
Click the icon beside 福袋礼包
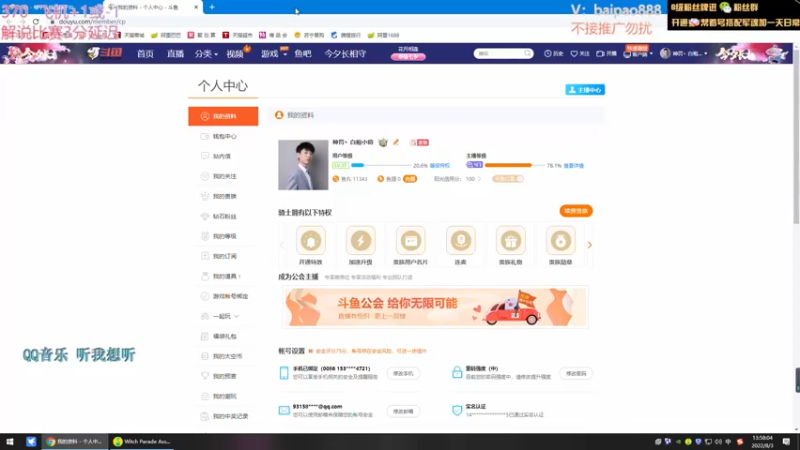(205, 336)
